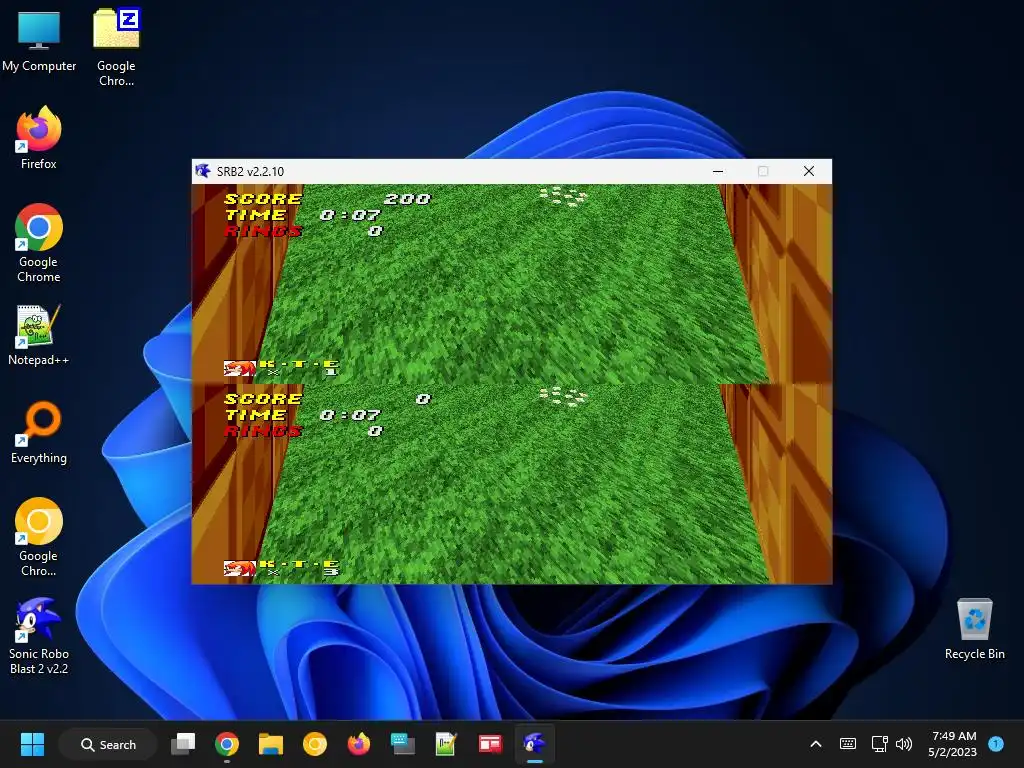Click bottom player's SCORE 0 value
This screenshot has height=768, width=1024.
(423, 399)
